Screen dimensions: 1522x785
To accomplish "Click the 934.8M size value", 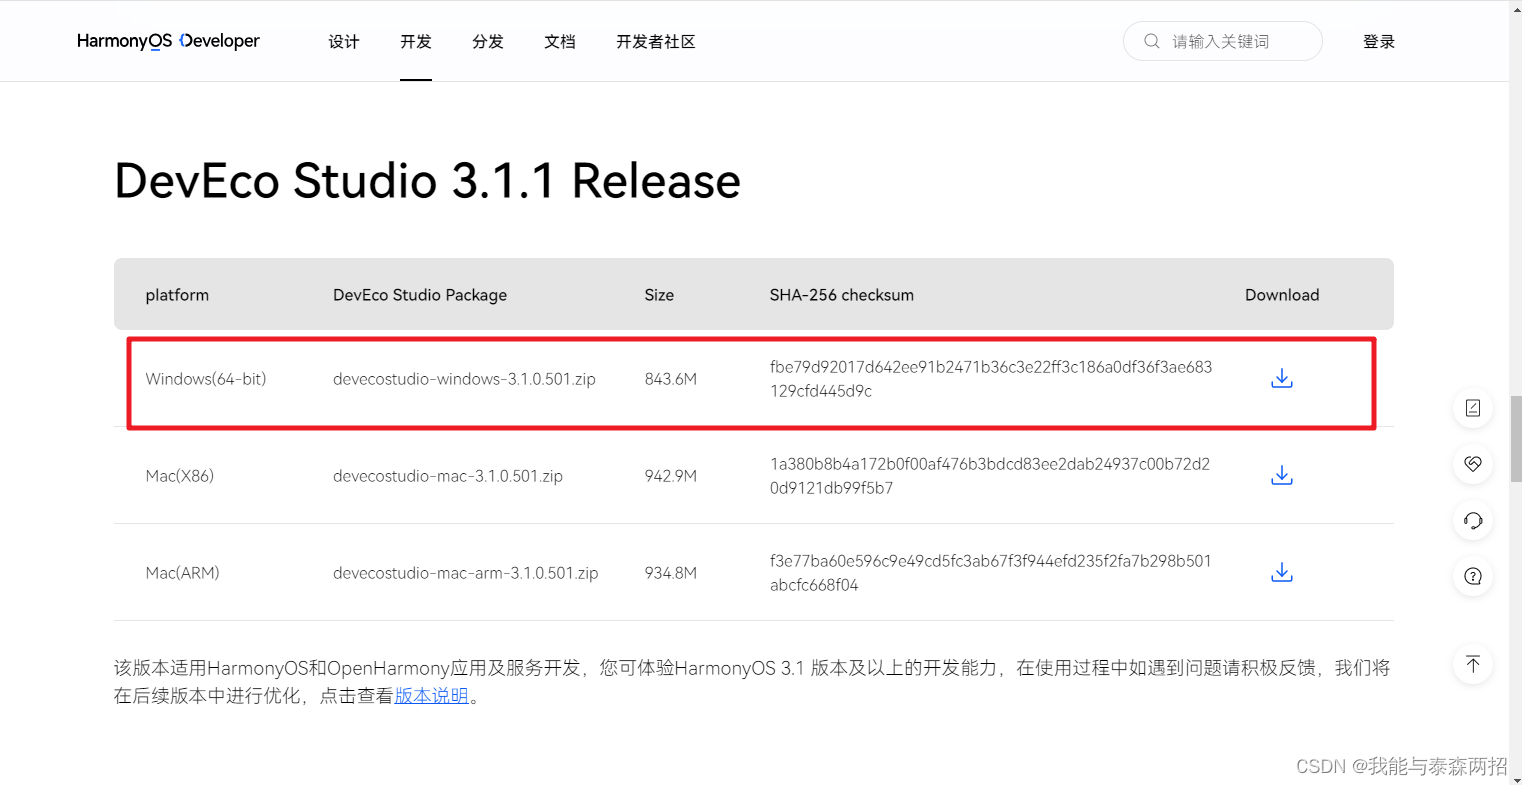I will coord(671,573).
